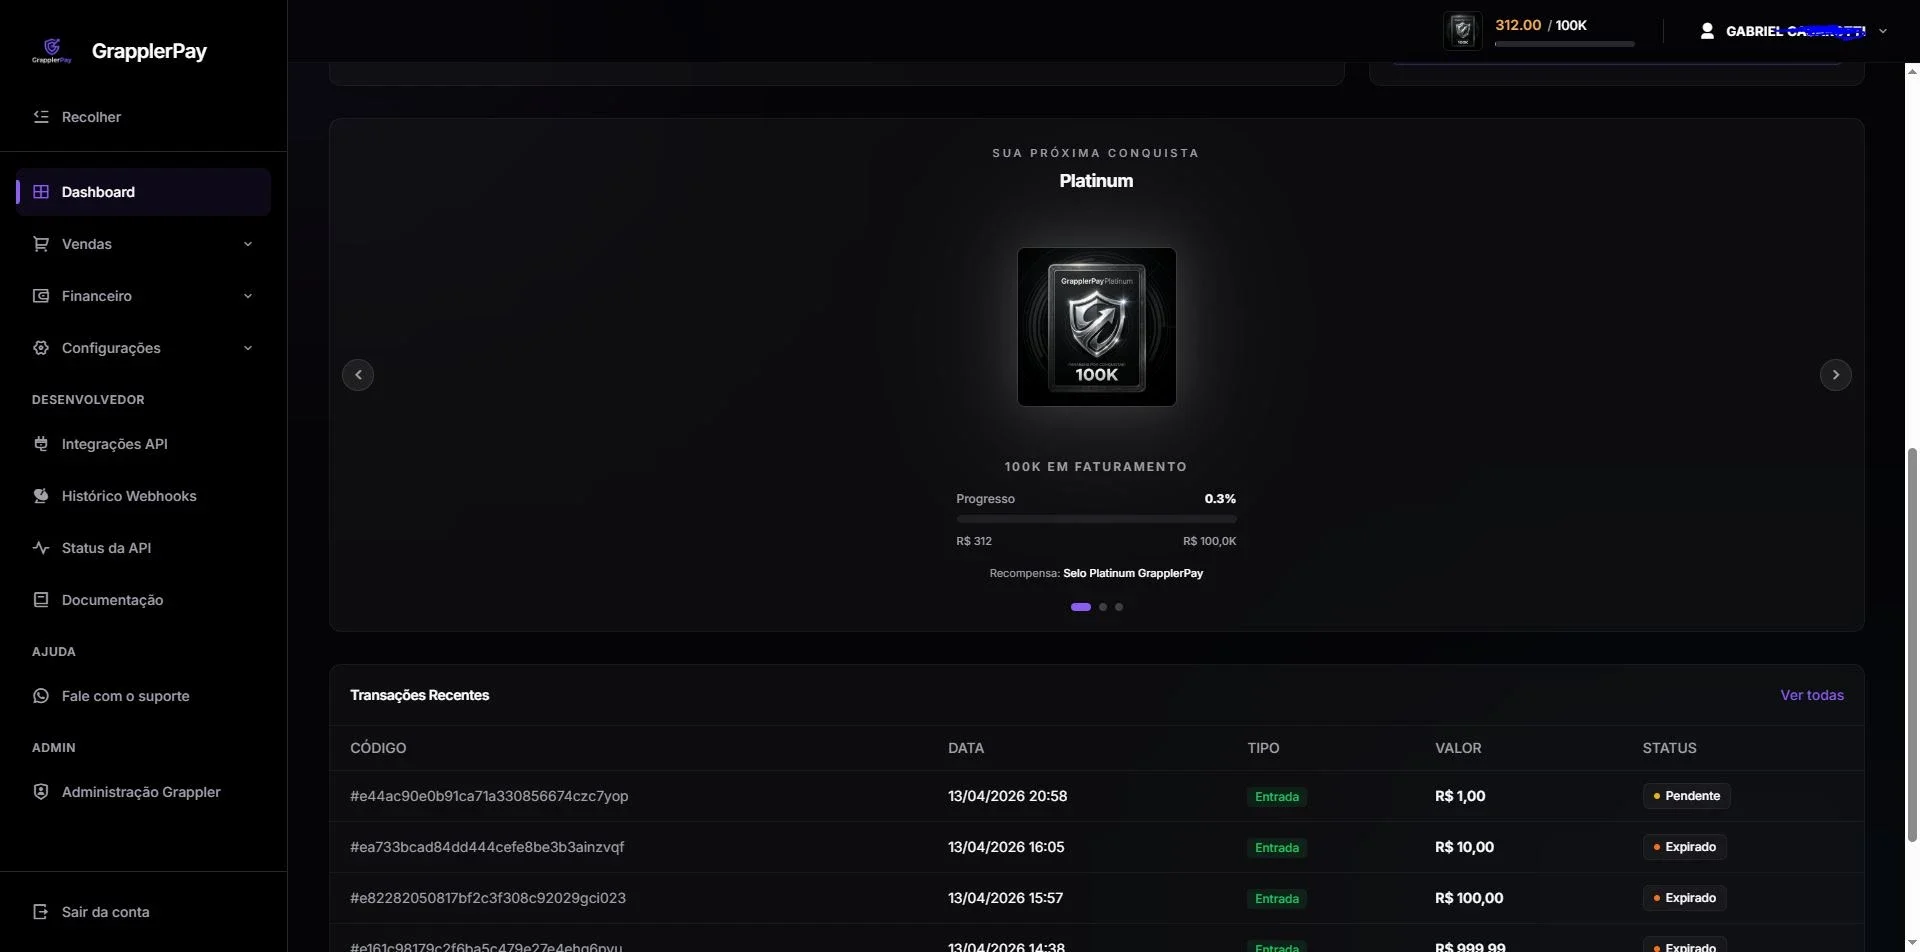Click the header revenue progress bar
Image resolution: width=1920 pixels, height=952 pixels.
(1564, 44)
